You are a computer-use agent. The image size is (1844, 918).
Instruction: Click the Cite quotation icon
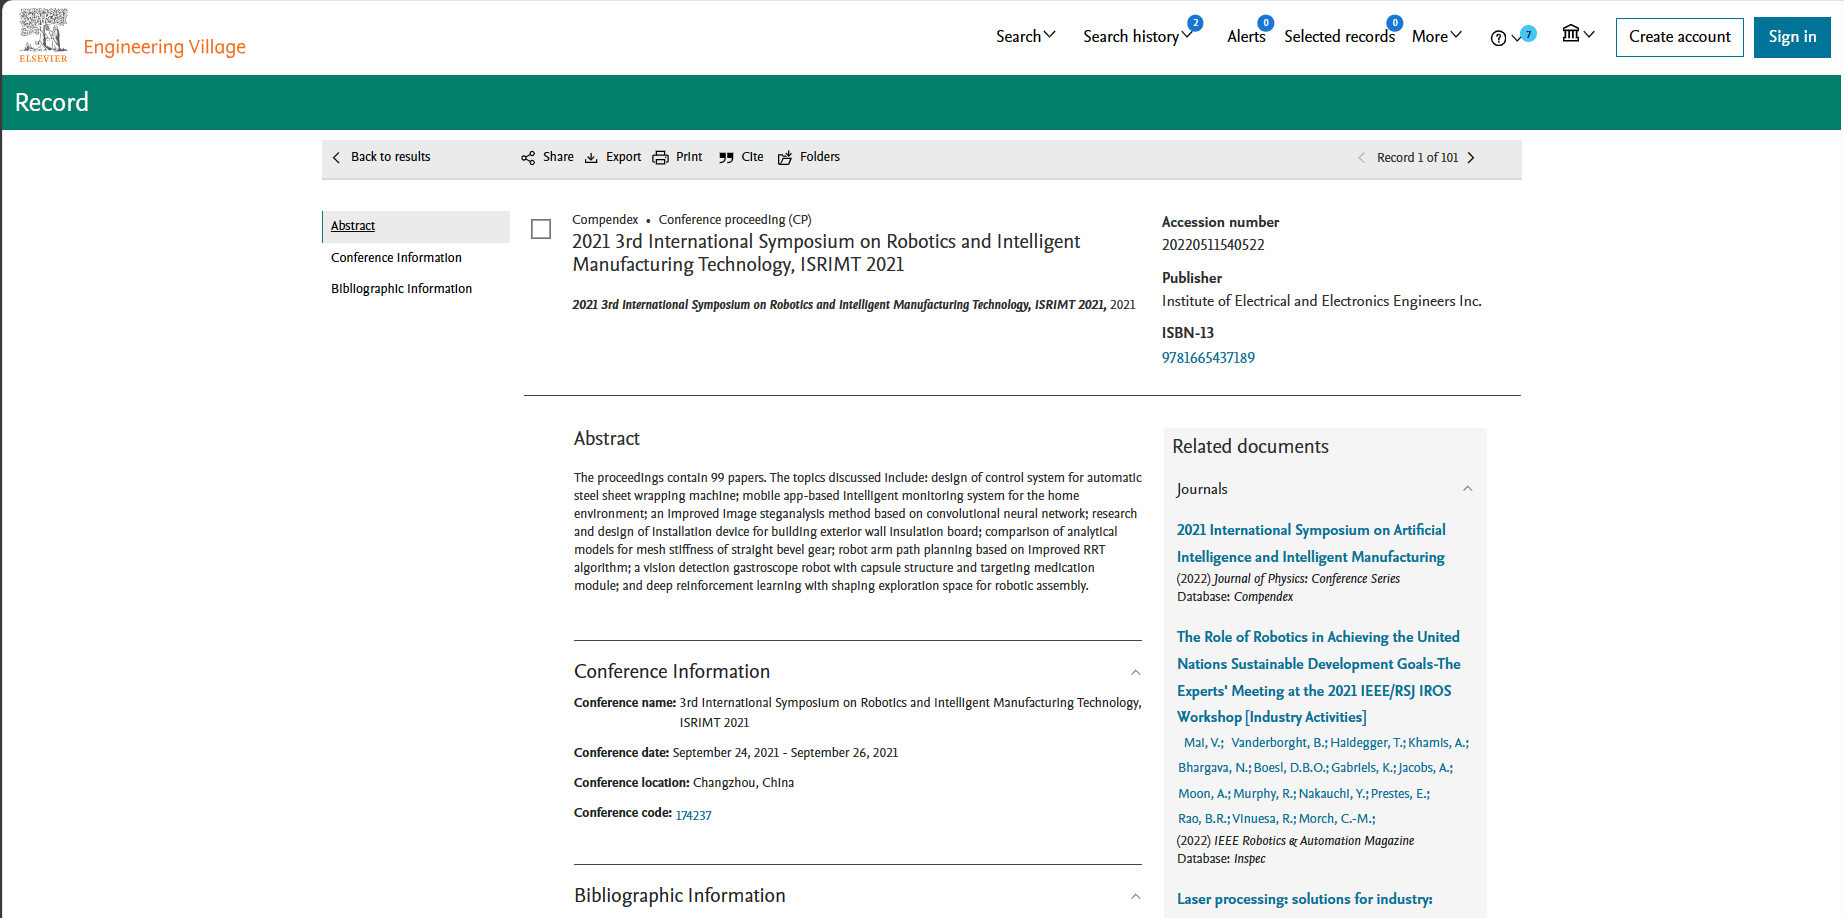(726, 158)
